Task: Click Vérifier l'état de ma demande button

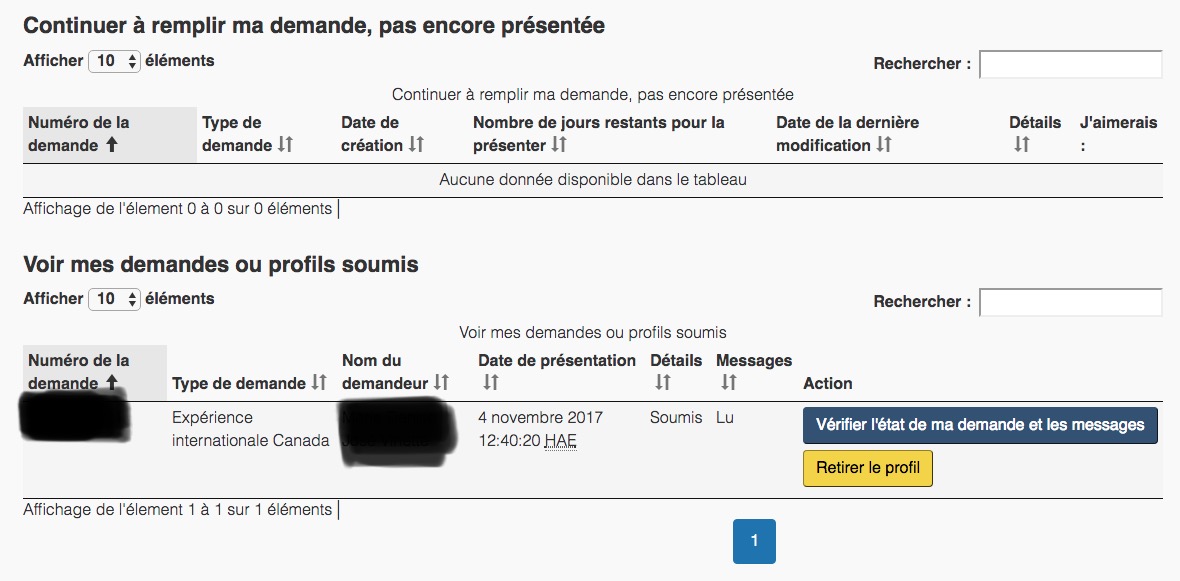Action: pyautogui.click(x=980, y=425)
